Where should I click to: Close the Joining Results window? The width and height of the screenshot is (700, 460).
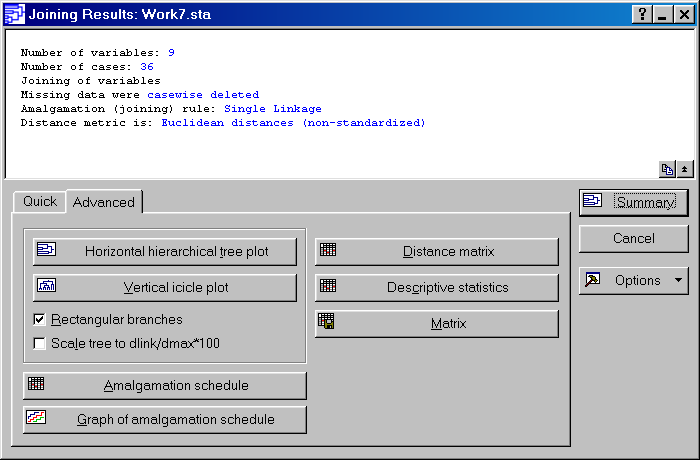pos(684,14)
